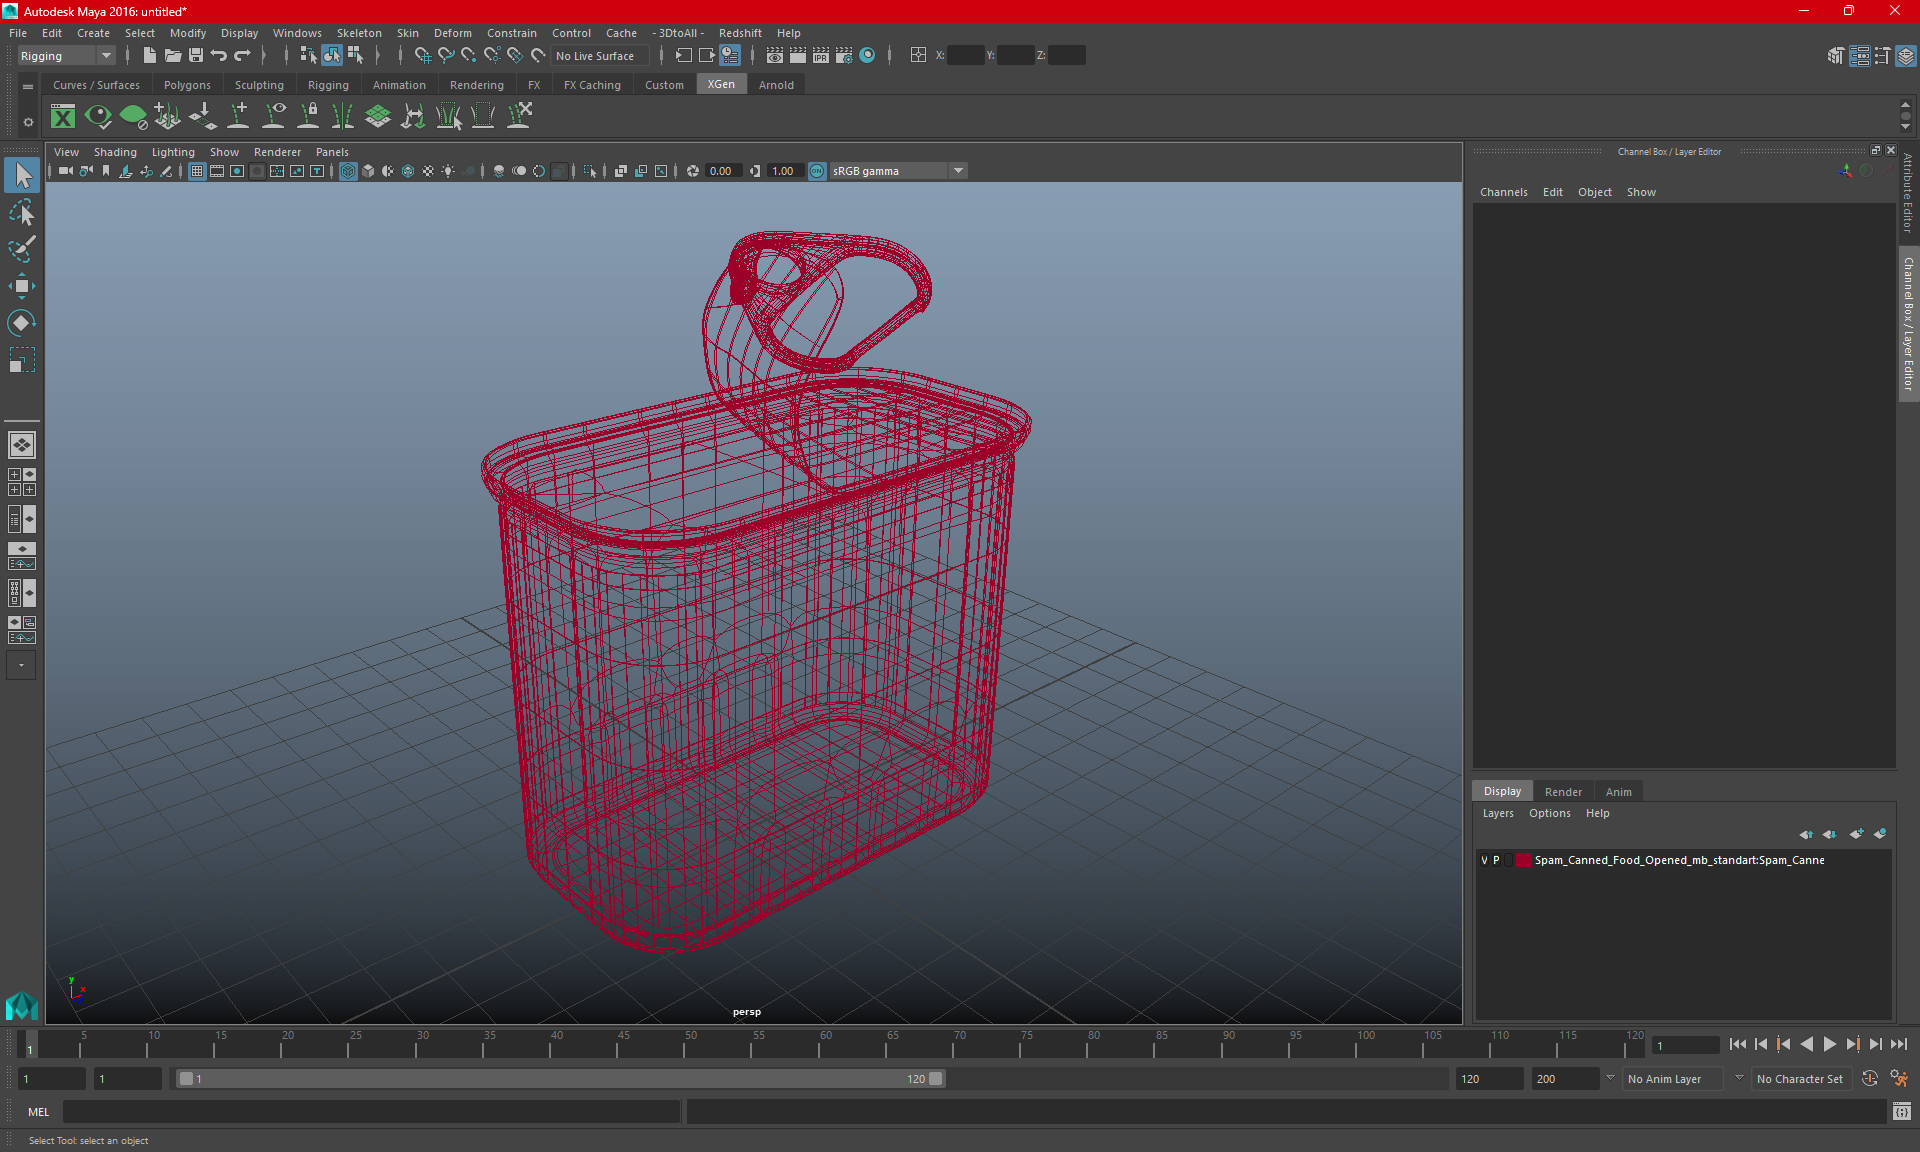Image resolution: width=1920 pixels, height=1152 pixels.
Task: Toggle snap to curves icon
Action: (446, 56)
